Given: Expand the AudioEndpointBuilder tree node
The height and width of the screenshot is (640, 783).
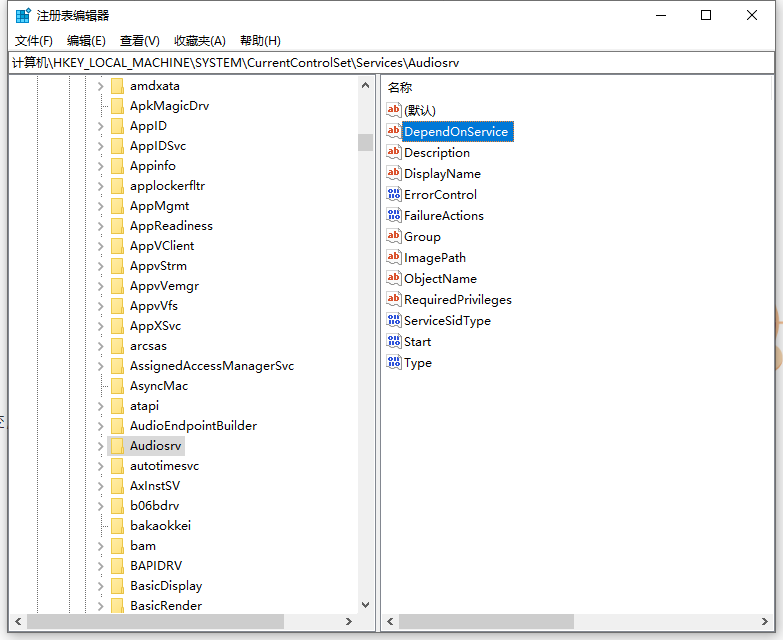Looking at the screenshot, I should tap(101, 426).
